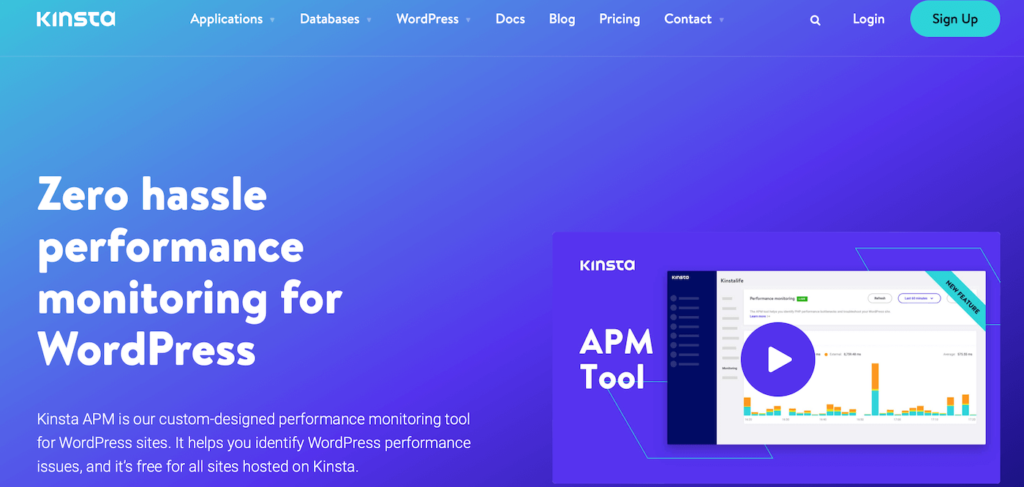Navigate to the Pricing page
The width and height of the screenshot is (1024, 487).
click(x=619, y=19)
